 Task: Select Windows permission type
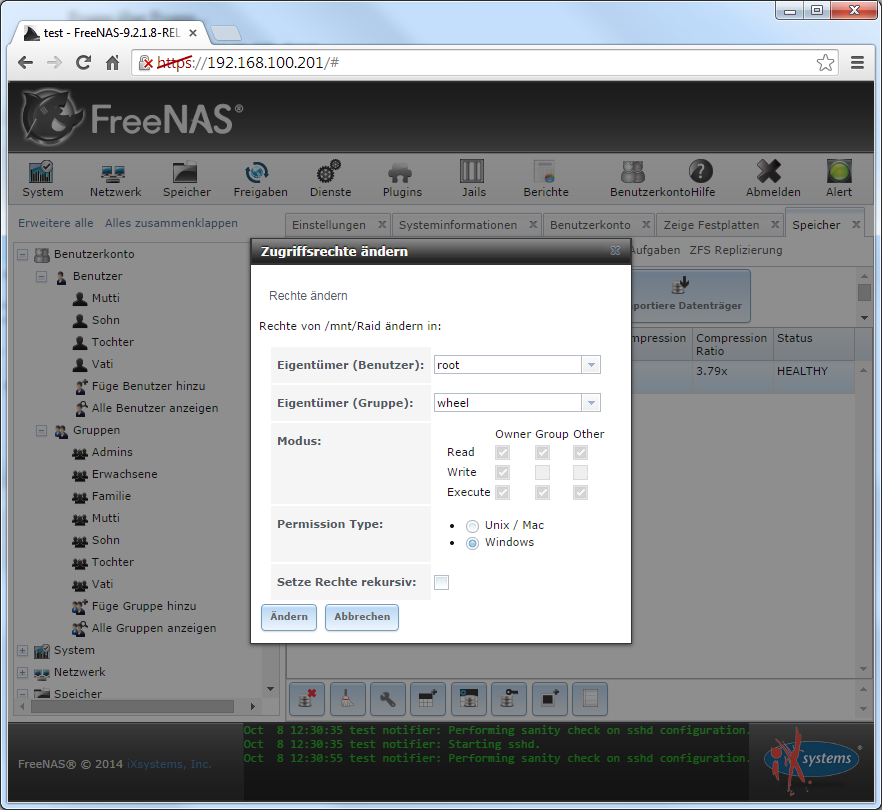click(x=472, y=543)
